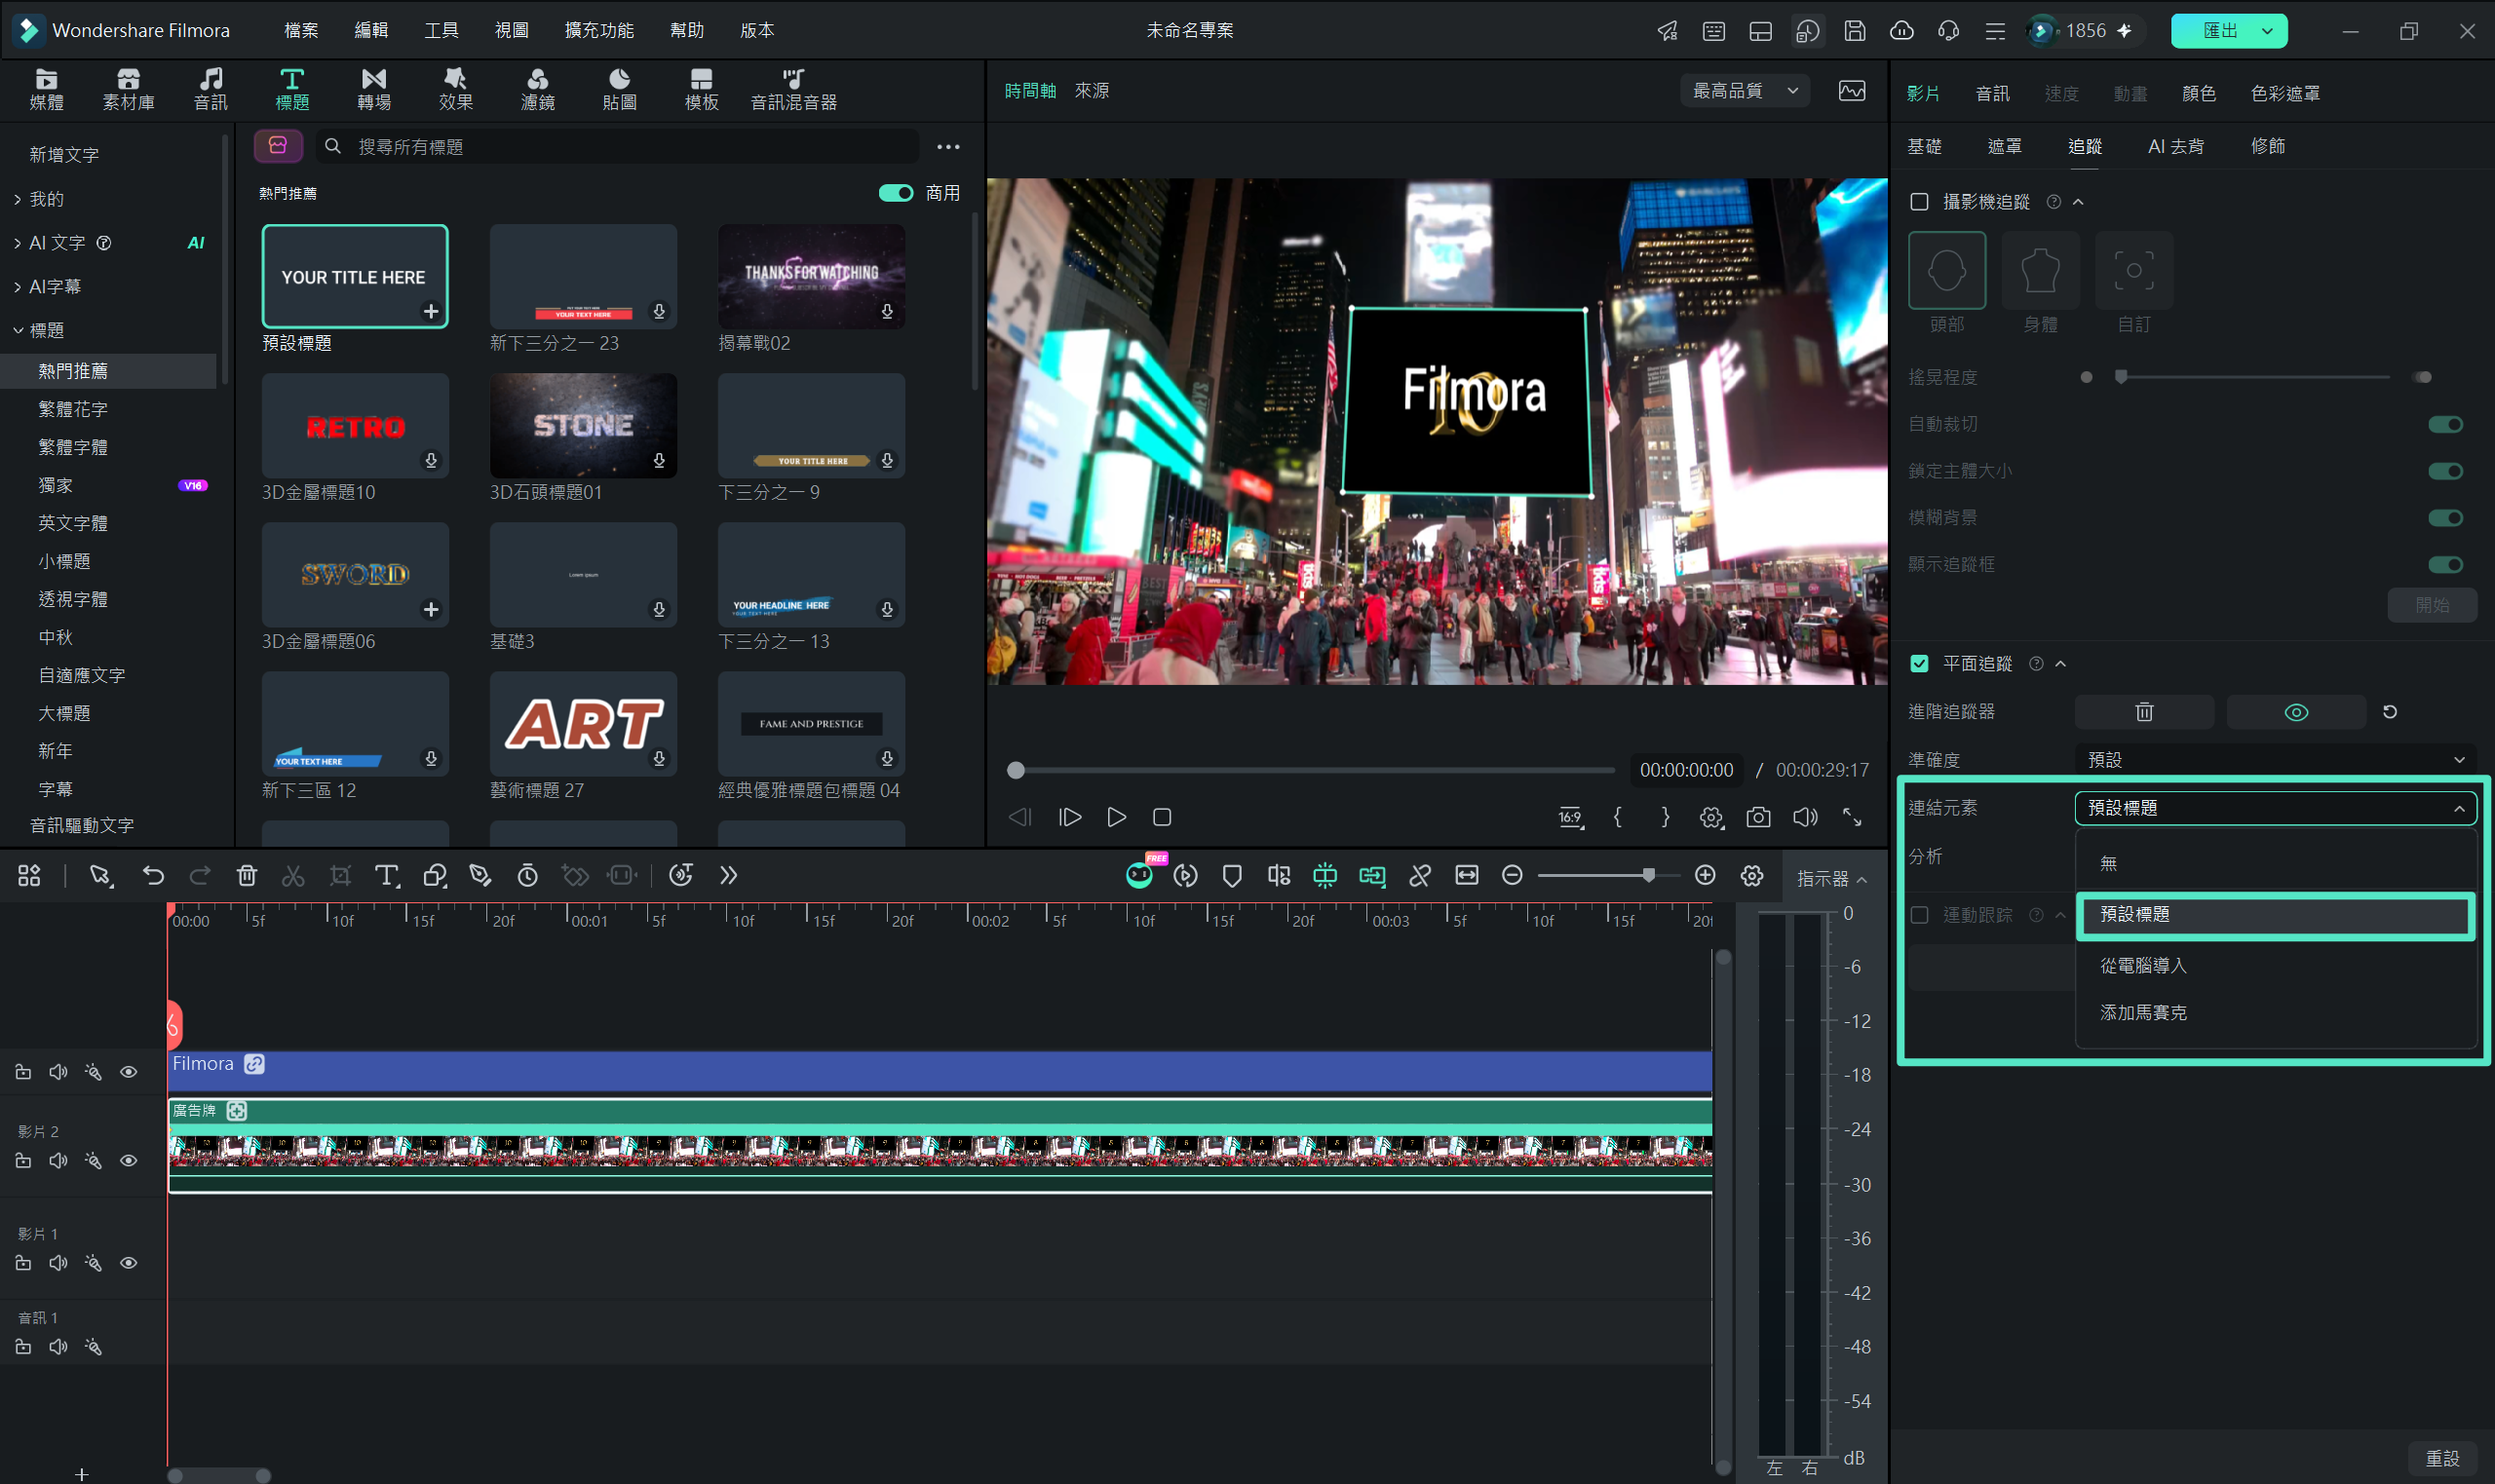2495x1484 pixels.
Task: Open the 貼圖 stickers panel
Action: [x=620, y=89]
